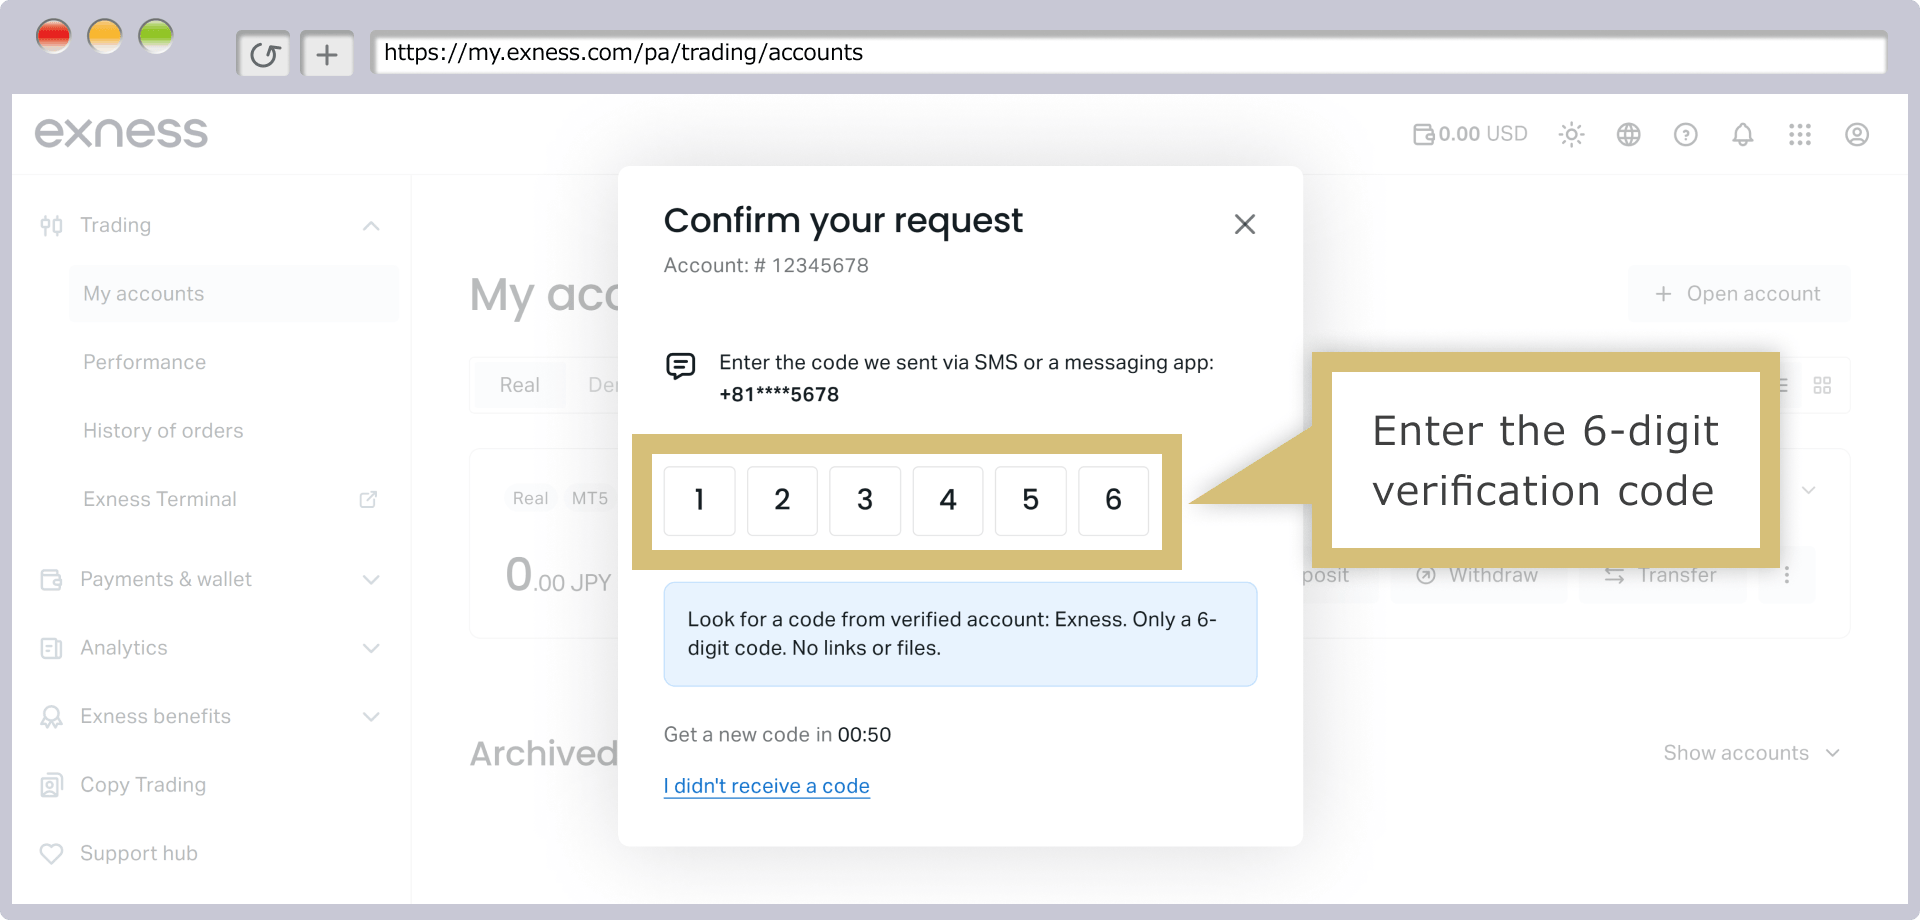Open the account more options dots
The image size is (1920, 920).
[1786, 575]
